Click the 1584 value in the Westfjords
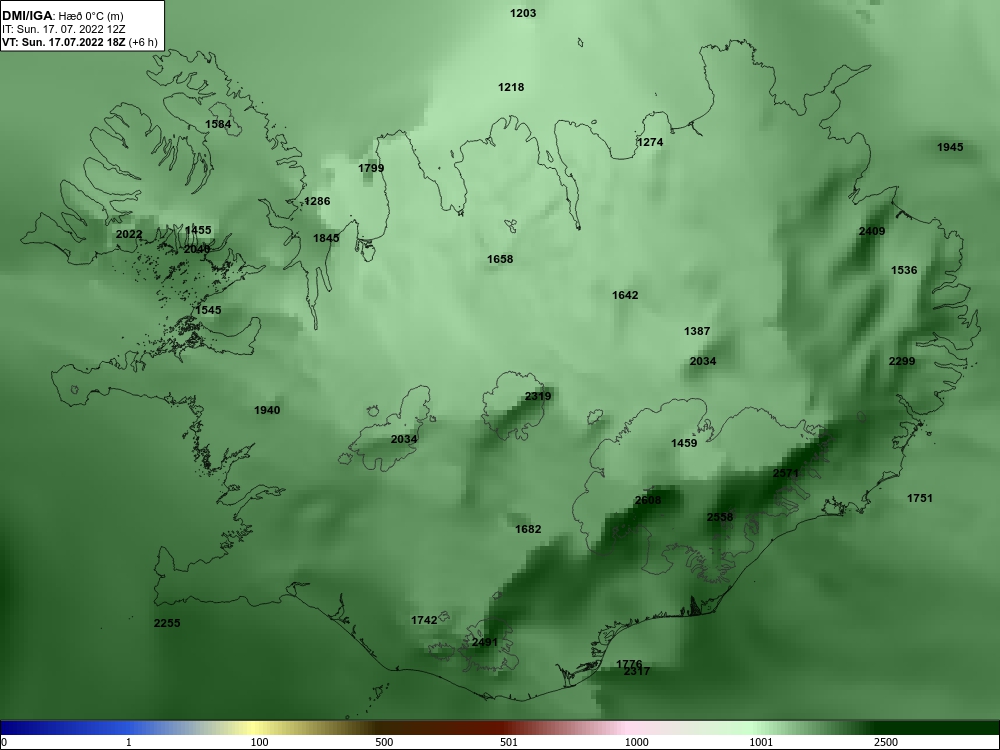Viewport: 1000px width, 750px height. pos(218,124)
